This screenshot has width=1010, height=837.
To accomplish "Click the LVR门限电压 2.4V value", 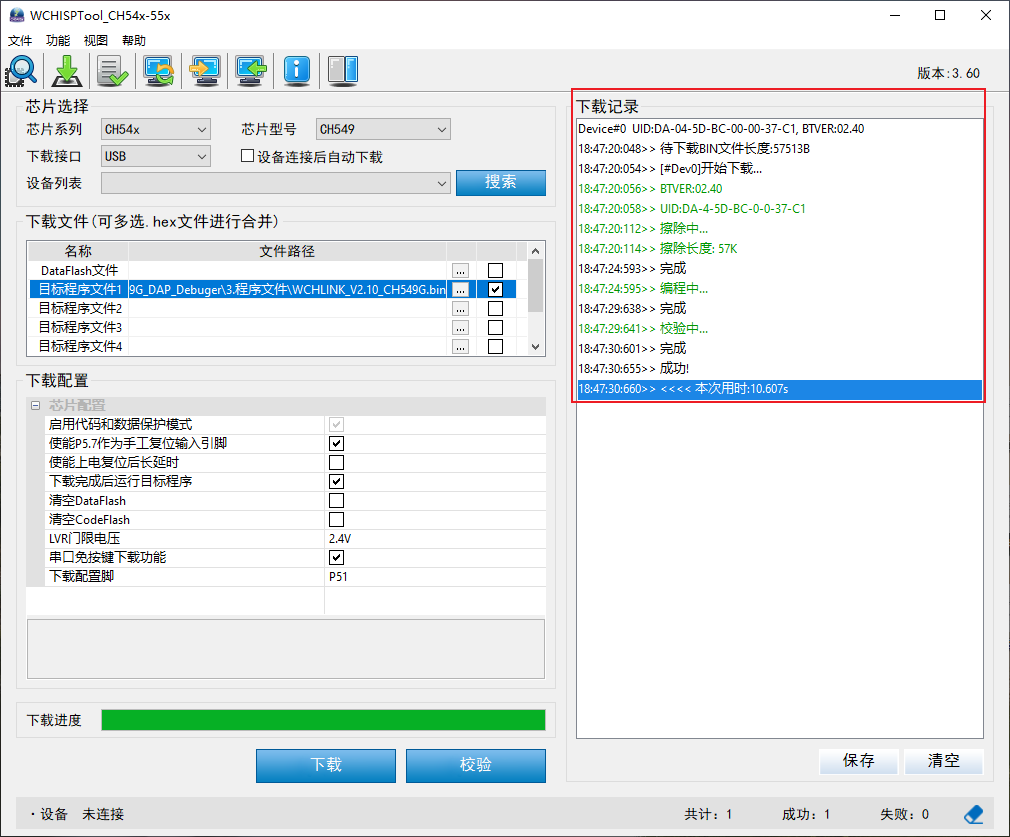I will tap(340, 539).
